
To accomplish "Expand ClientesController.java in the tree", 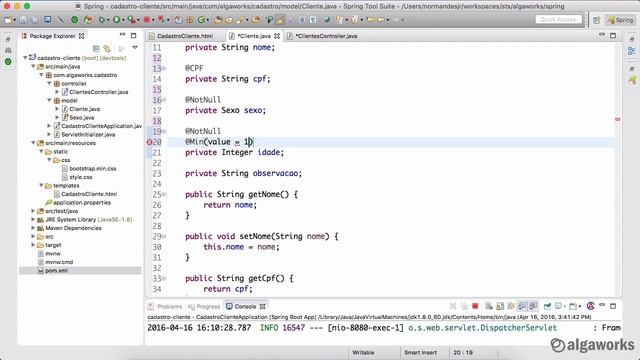I will (x=57, y=92).
